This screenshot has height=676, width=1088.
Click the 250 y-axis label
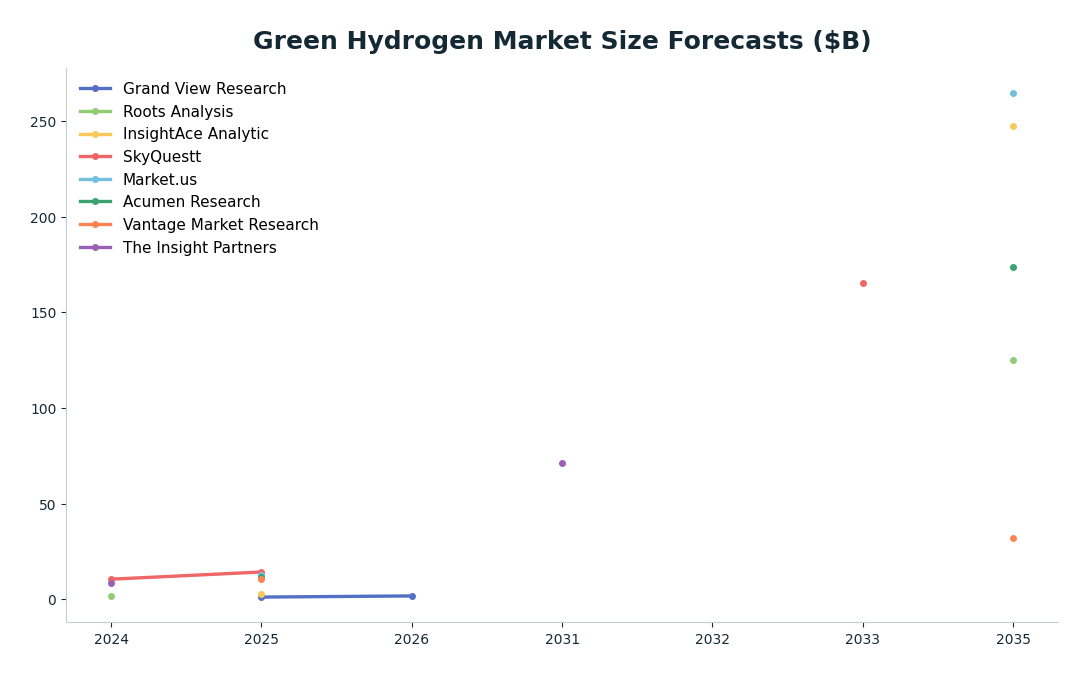pos(44,122)
